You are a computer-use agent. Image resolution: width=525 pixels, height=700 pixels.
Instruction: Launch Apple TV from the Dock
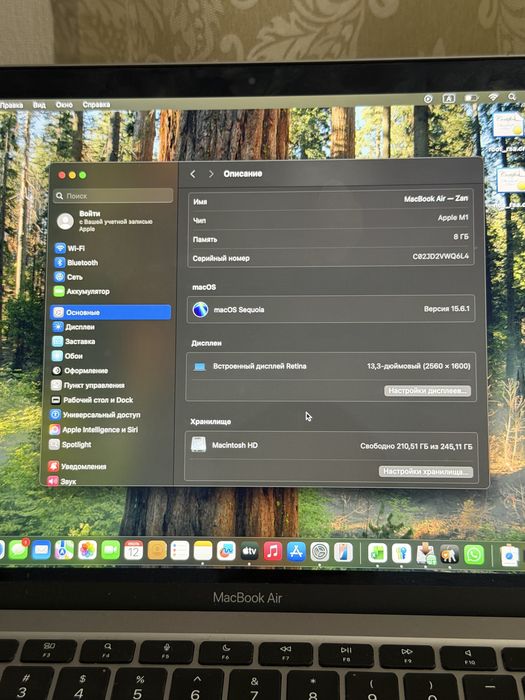coord(249,551)
